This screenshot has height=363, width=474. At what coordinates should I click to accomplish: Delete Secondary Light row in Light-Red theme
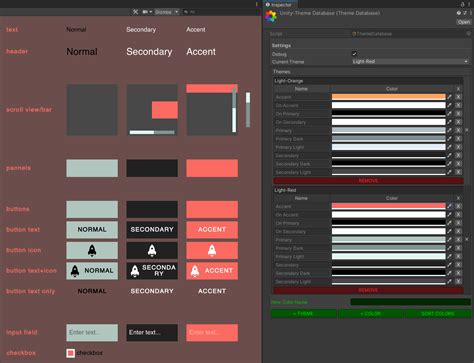pyautogui.click(x=459, y=281)
